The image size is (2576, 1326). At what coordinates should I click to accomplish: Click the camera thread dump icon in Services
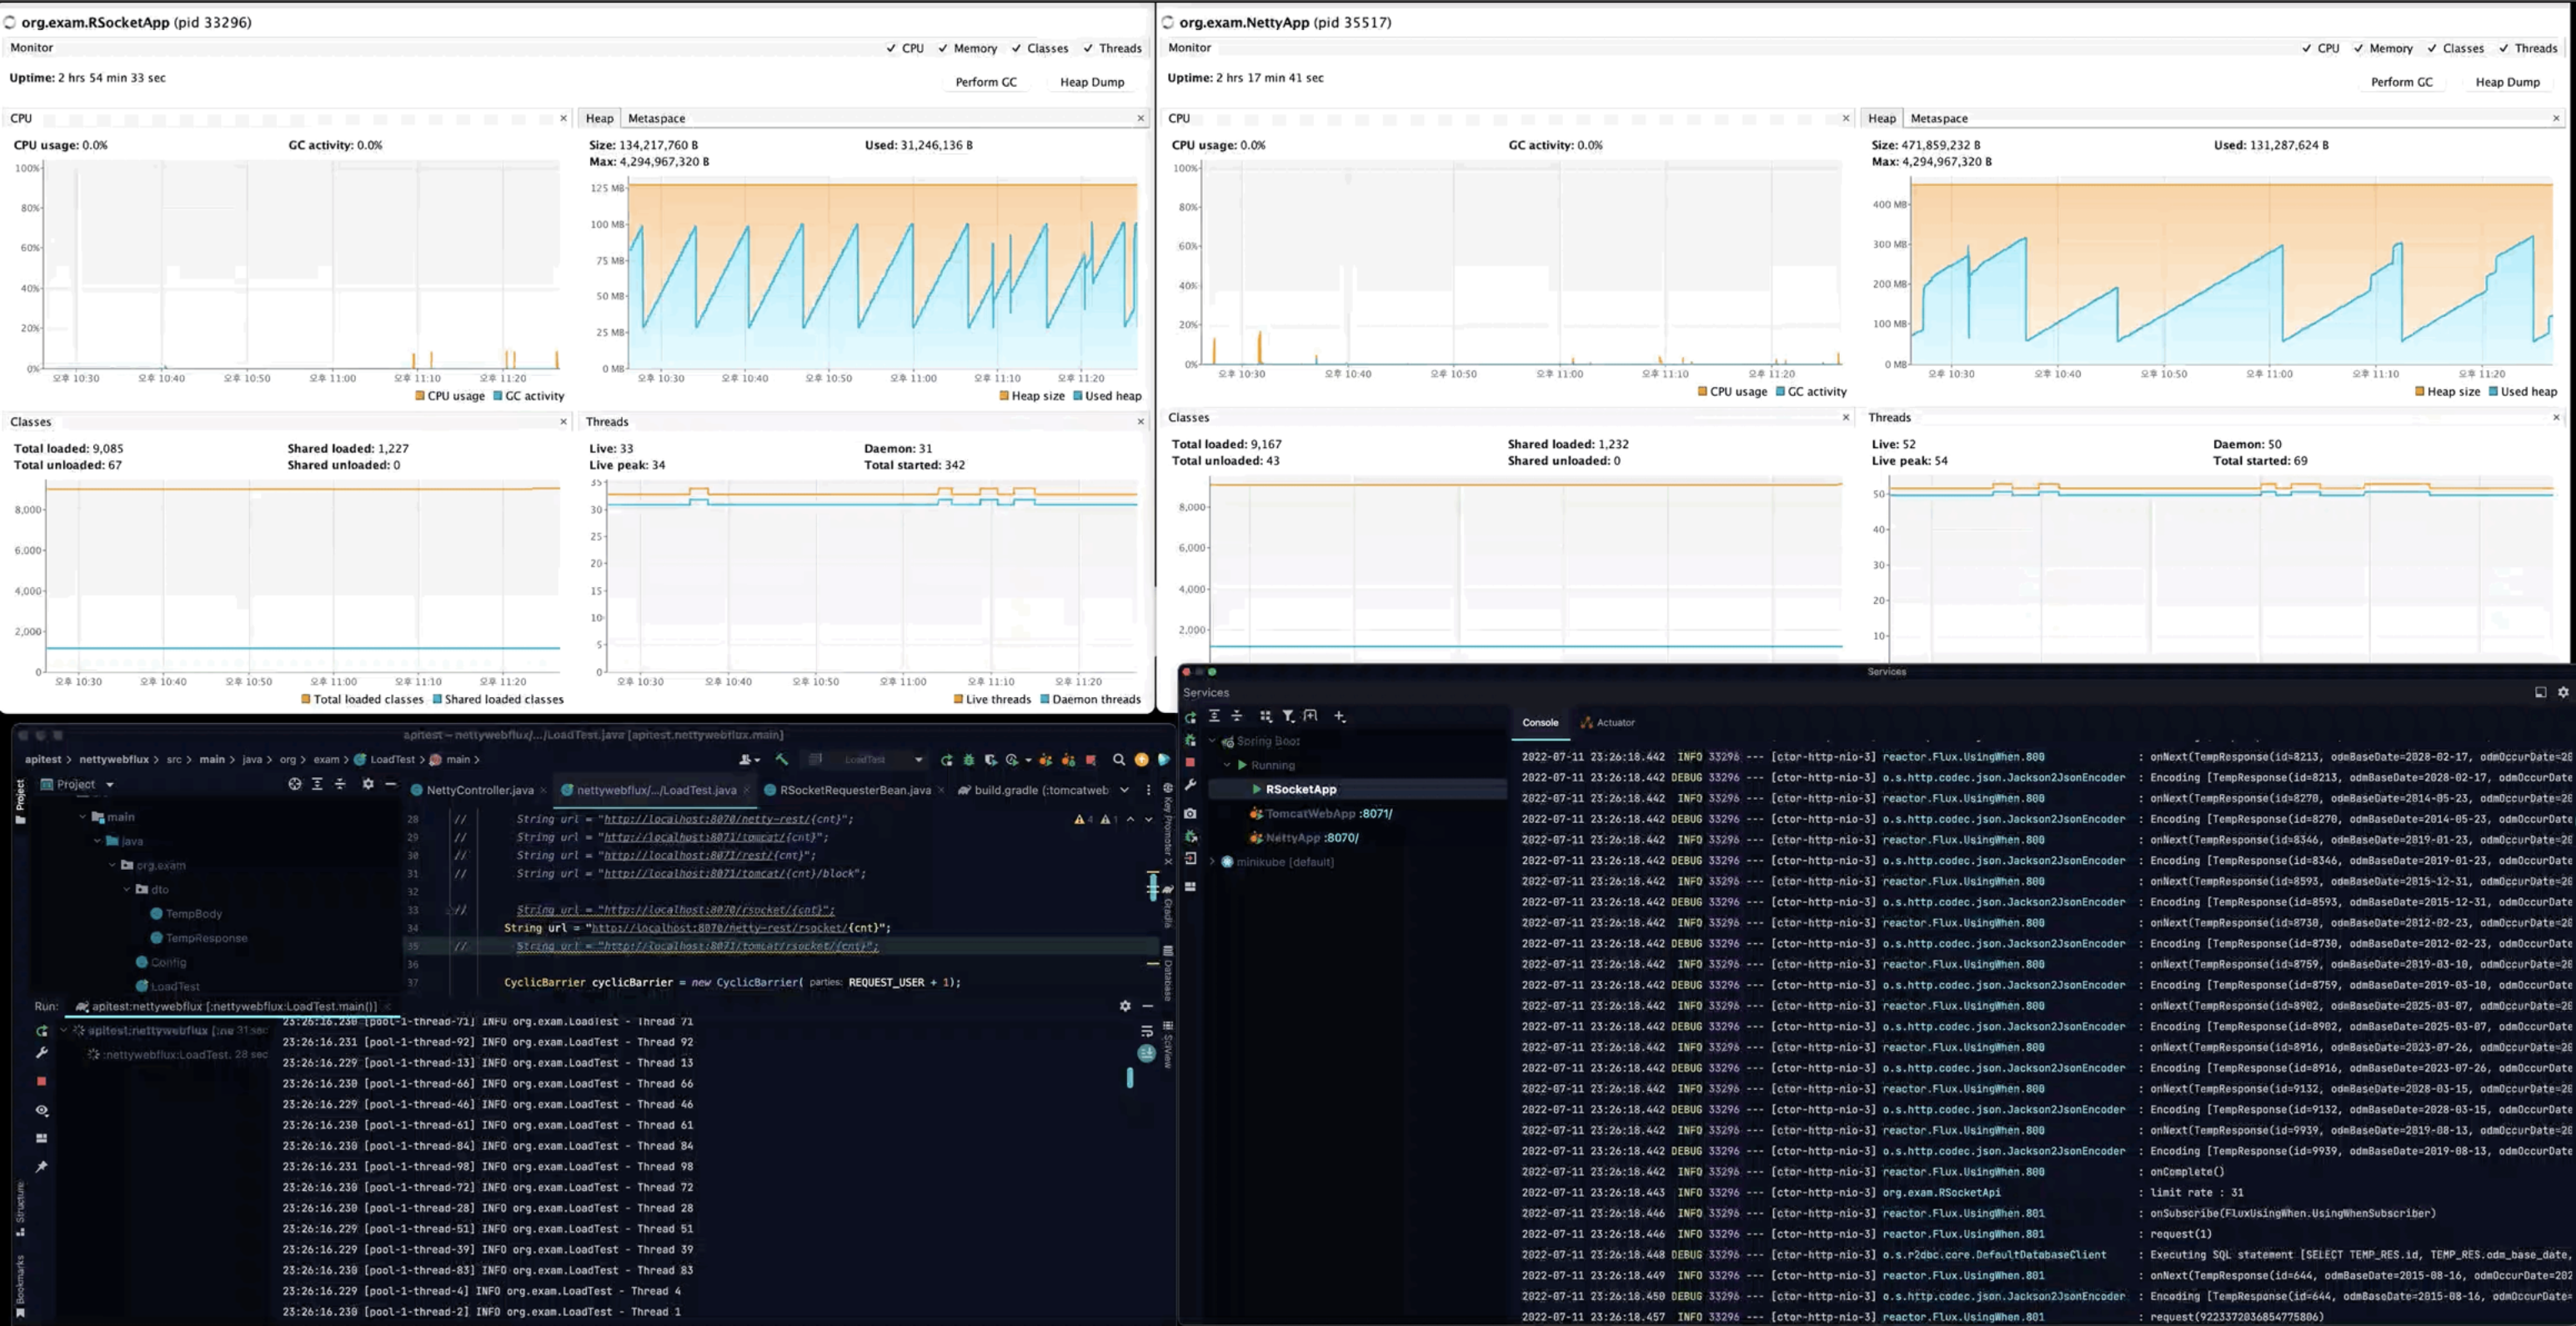(1190, 813)
